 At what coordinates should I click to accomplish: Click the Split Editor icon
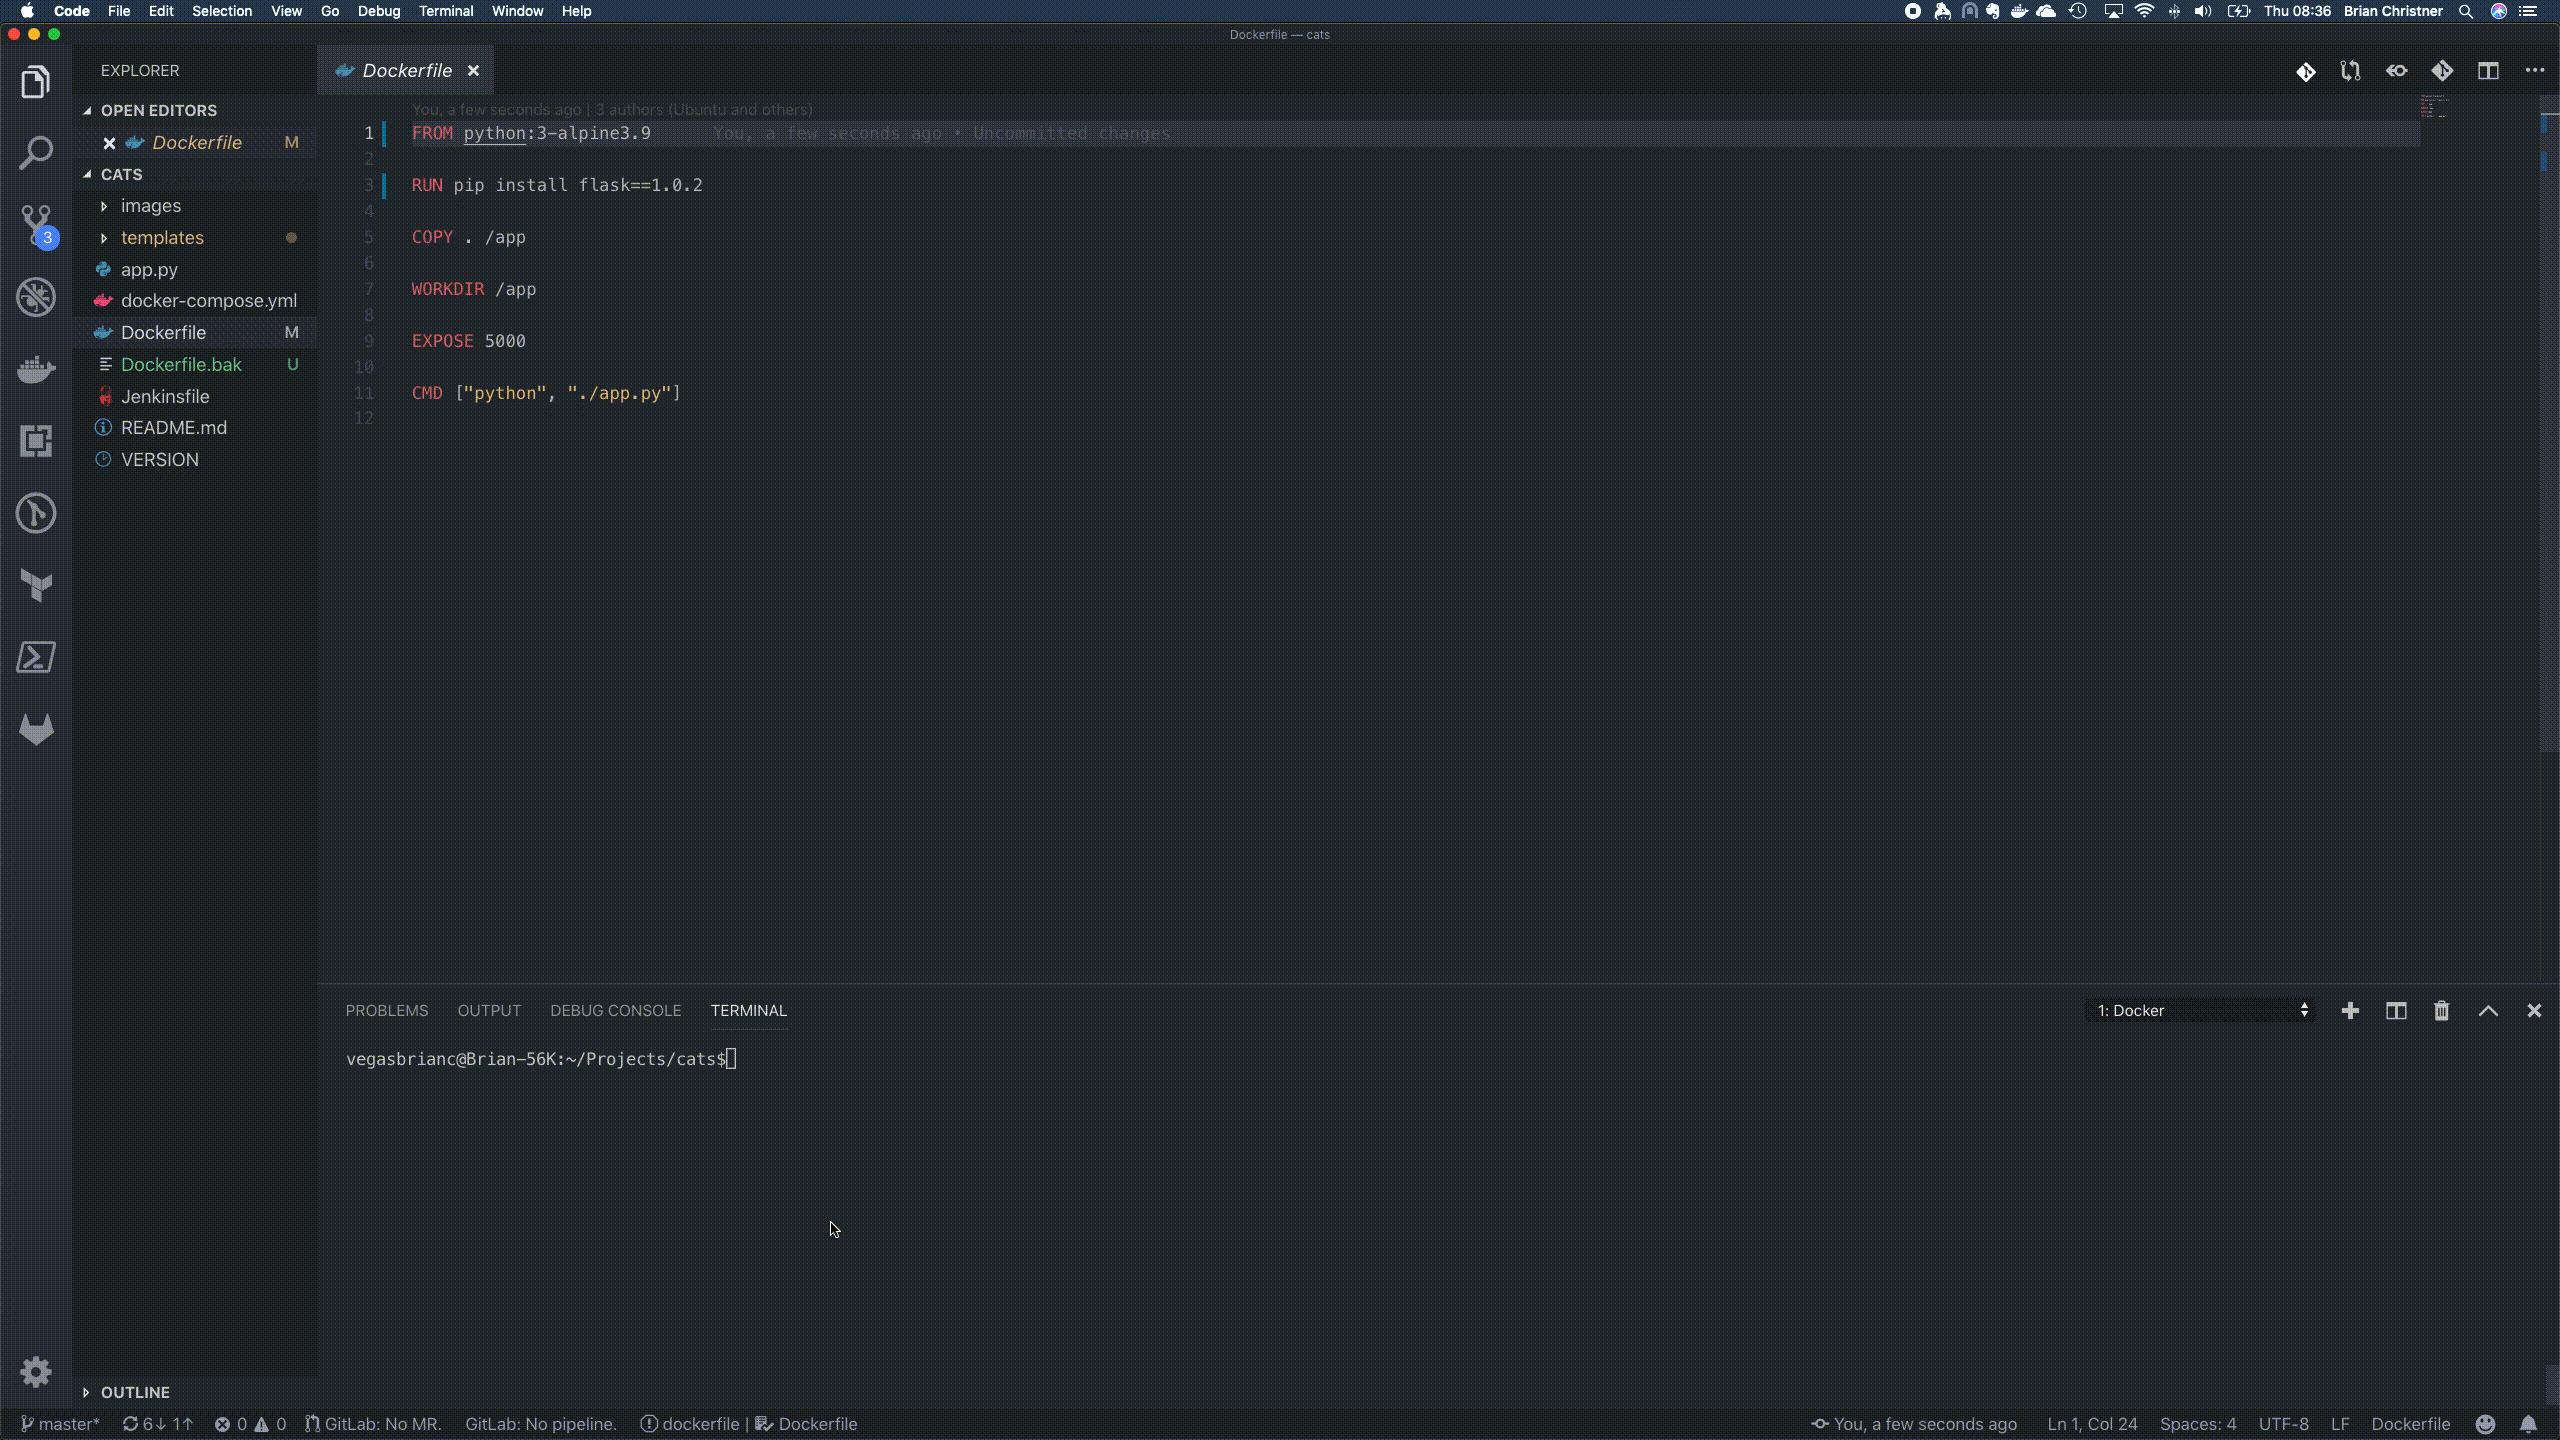[2488, 71]
